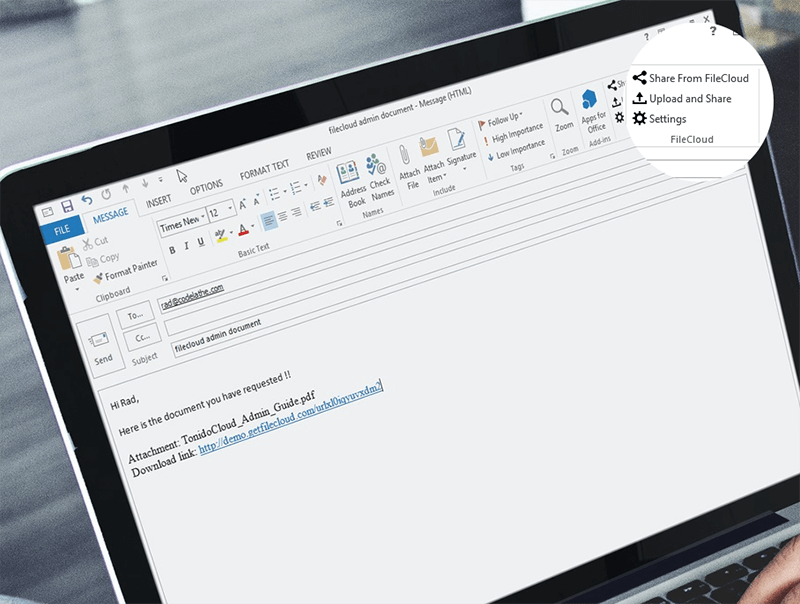Decrease the paragraph indent

[315, 206]
